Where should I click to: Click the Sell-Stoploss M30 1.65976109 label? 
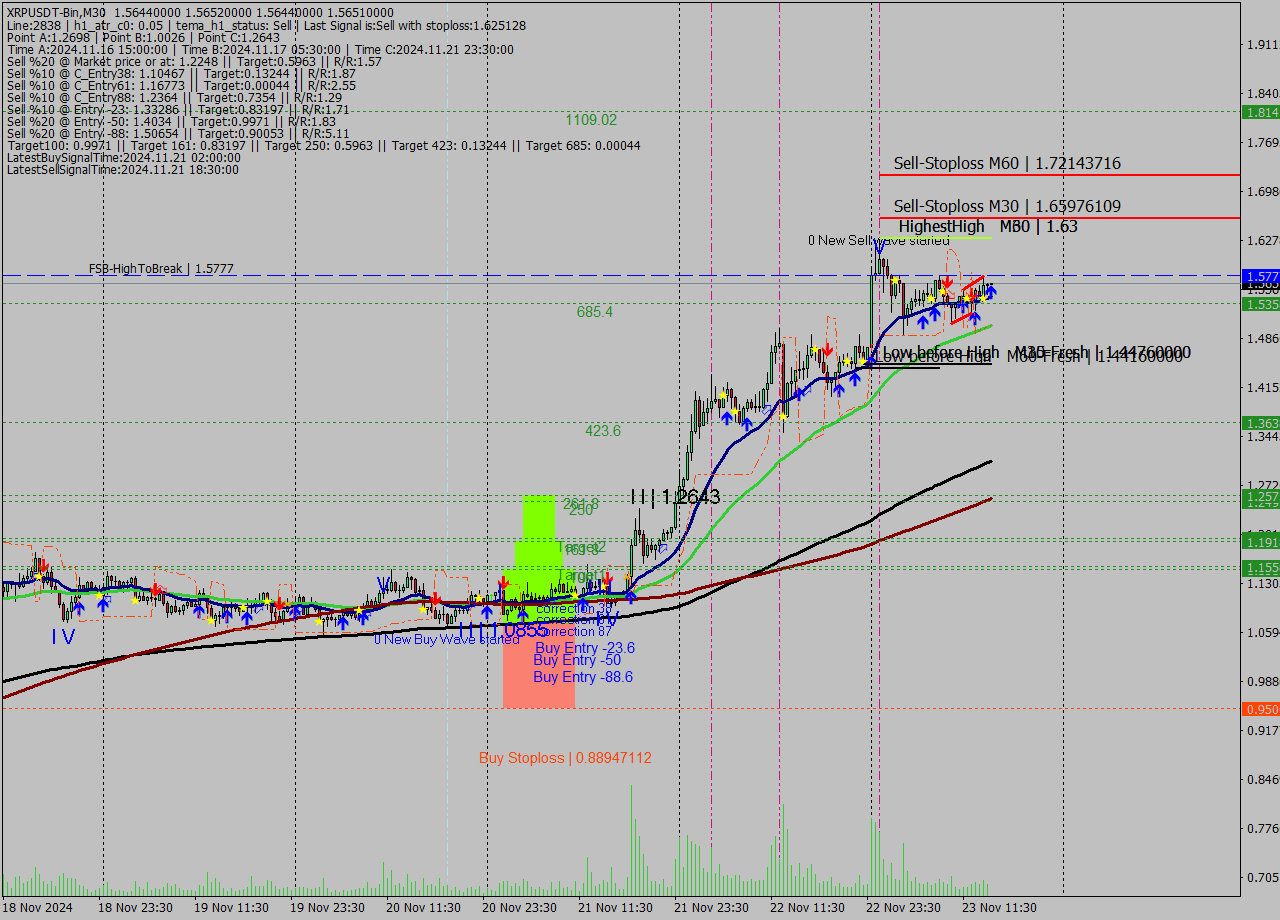(x=1007, y=206)
